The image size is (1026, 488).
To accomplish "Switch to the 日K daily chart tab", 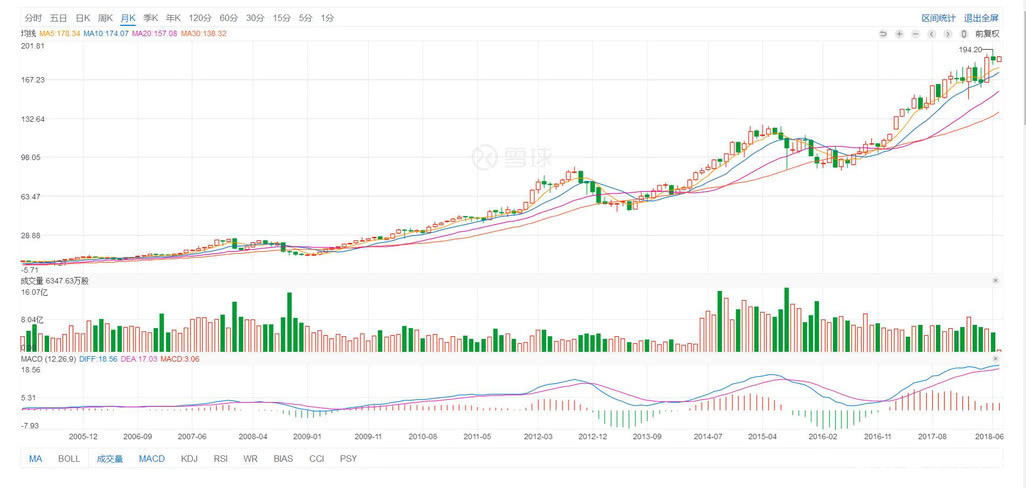I will pos(83,18).
